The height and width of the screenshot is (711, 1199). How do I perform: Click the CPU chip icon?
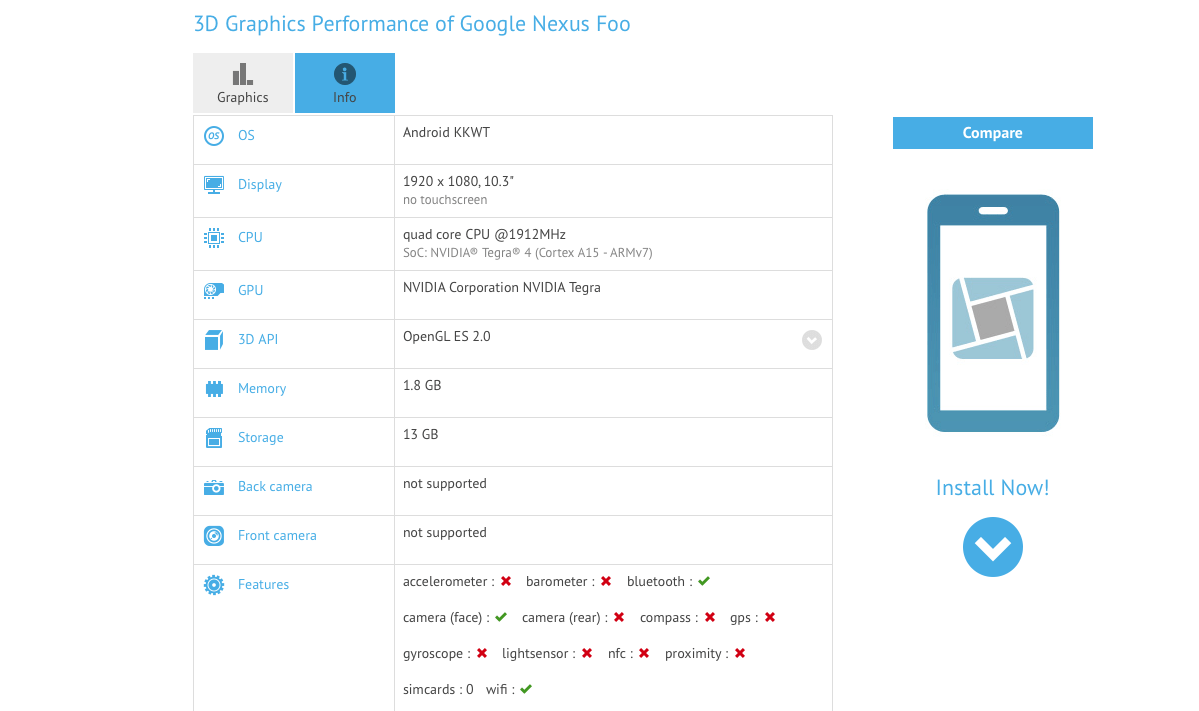pyautogui.click(x=213, y=238)
